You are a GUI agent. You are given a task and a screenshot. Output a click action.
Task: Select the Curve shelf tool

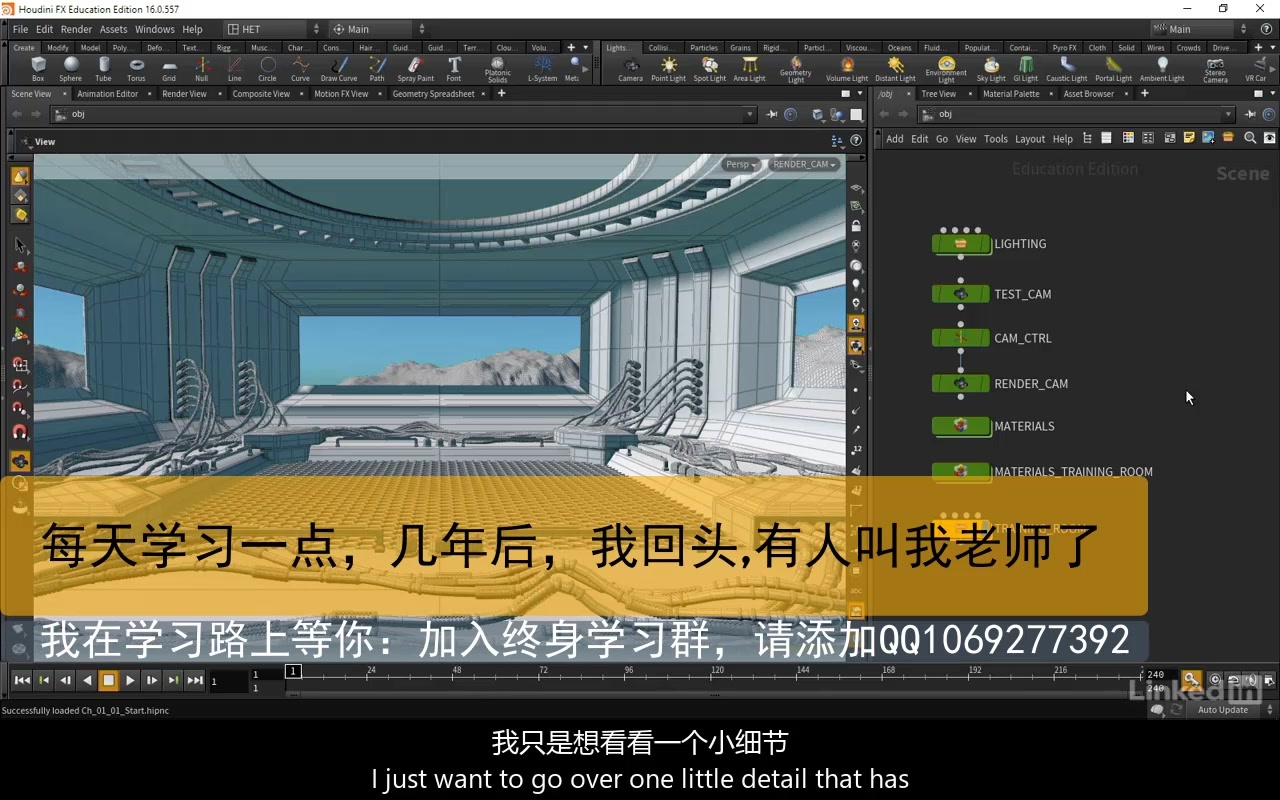click(x=300, y=69)
